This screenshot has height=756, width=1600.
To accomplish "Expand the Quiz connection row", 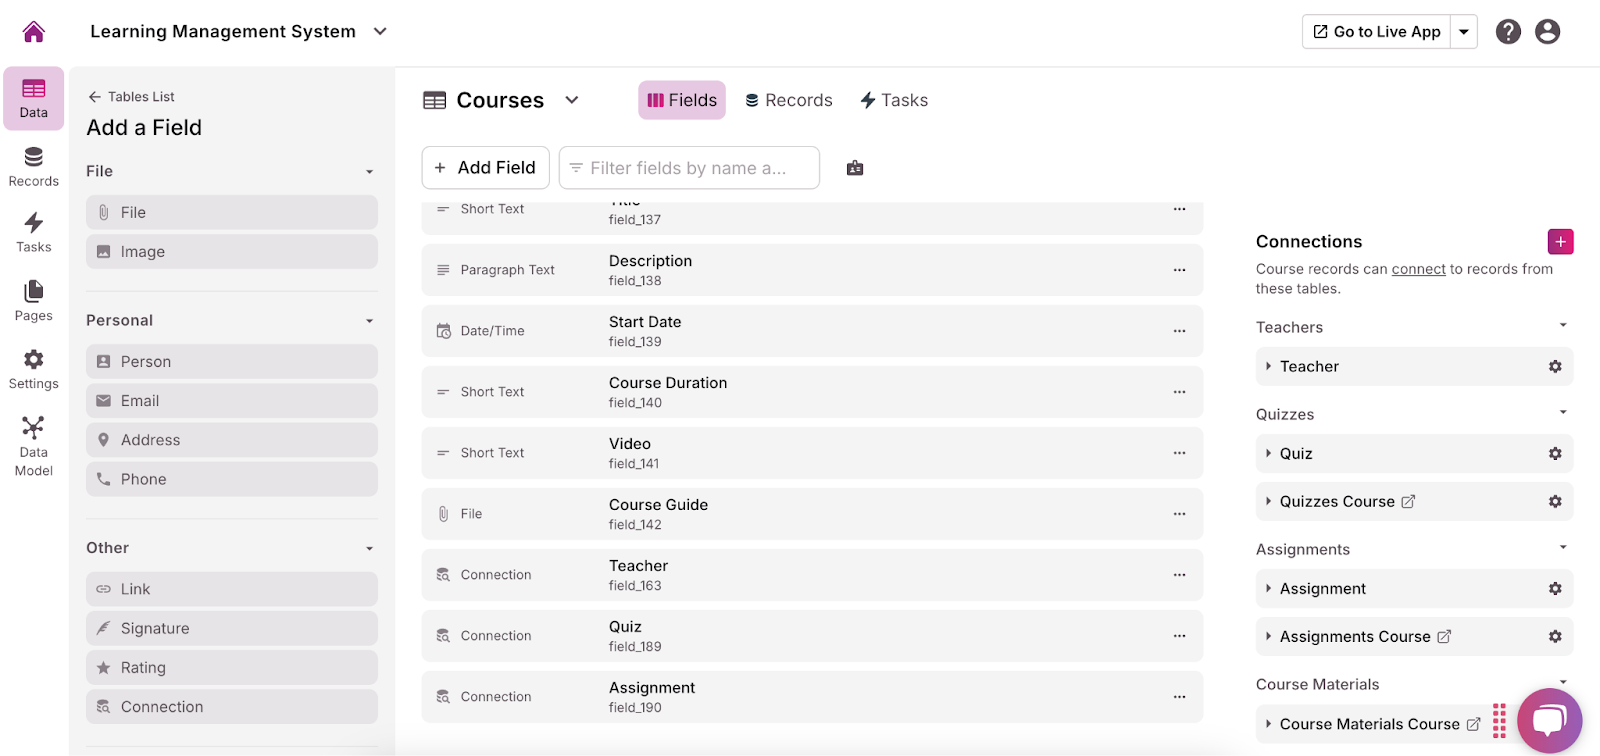I will click(1269, 454).
